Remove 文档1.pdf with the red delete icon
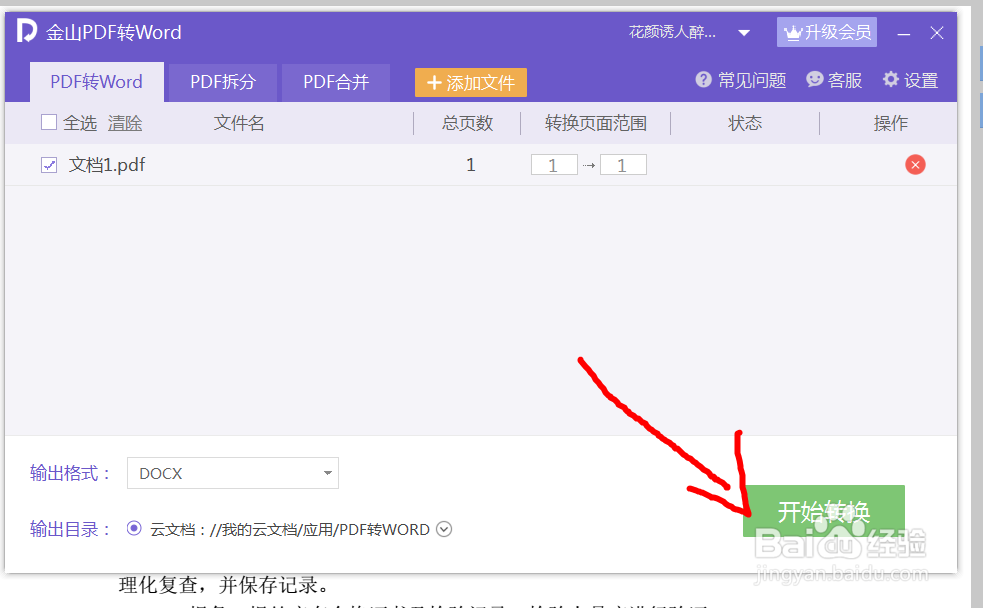This screenshot has height=608, width=983. 915,165
